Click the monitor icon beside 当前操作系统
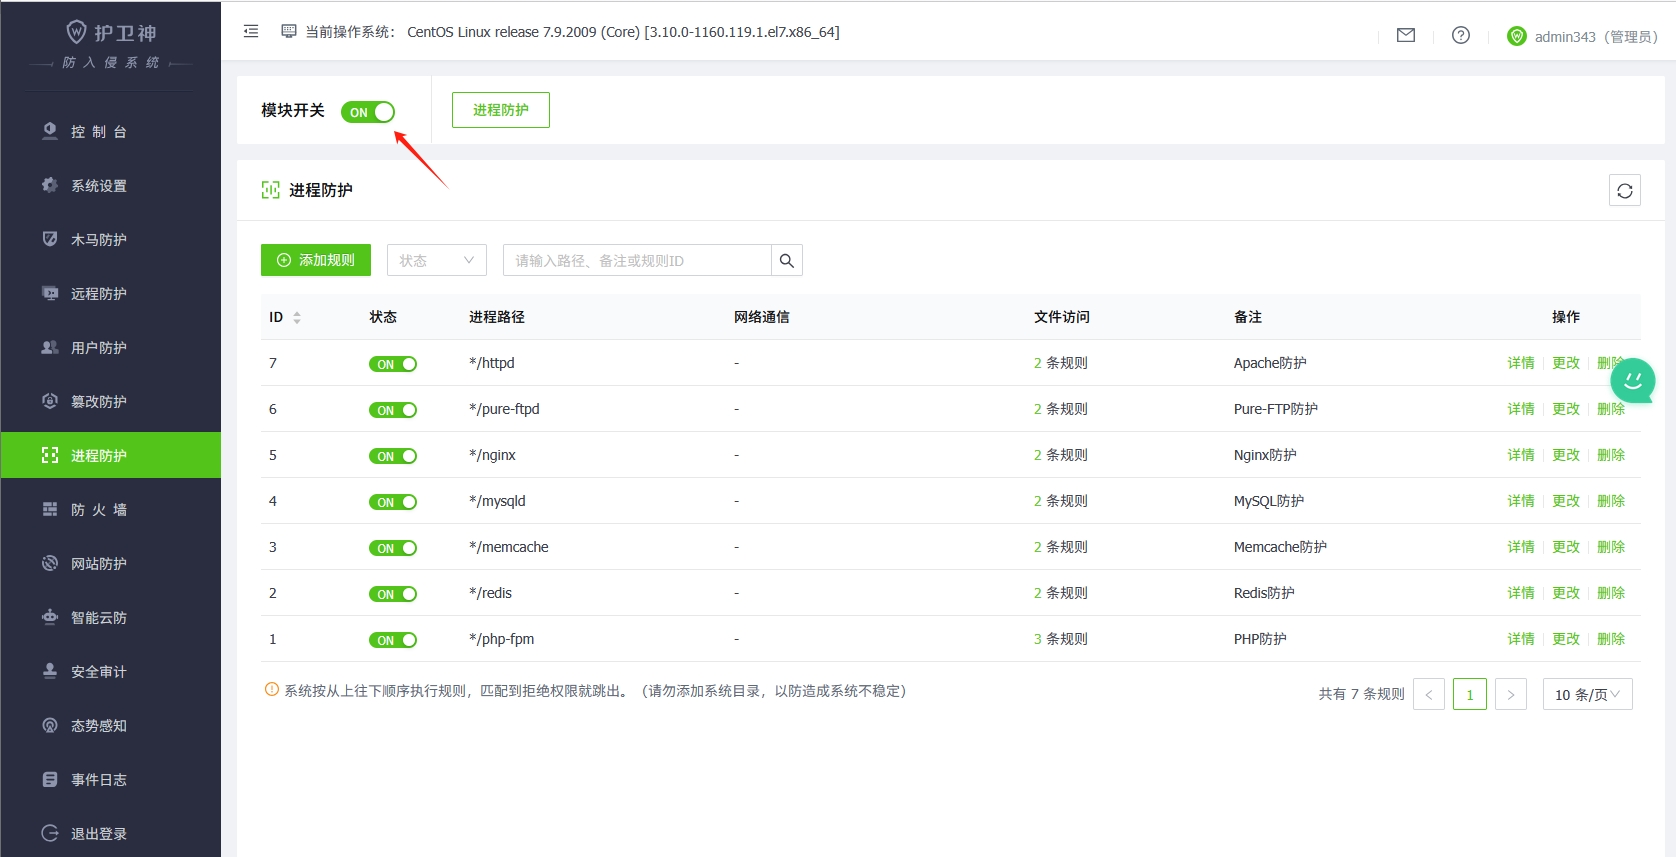The image size is (1676, 857). pos(289,32)
